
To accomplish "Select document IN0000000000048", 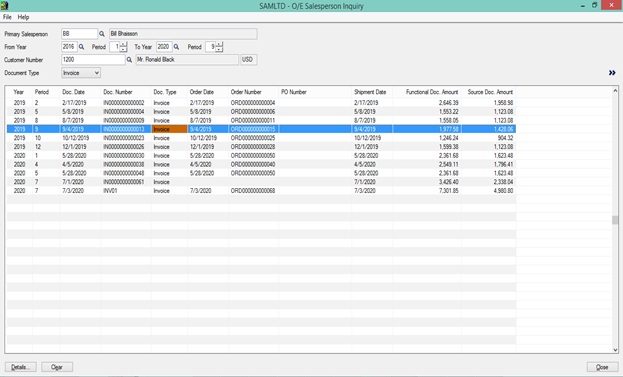I will click(124, 173).
